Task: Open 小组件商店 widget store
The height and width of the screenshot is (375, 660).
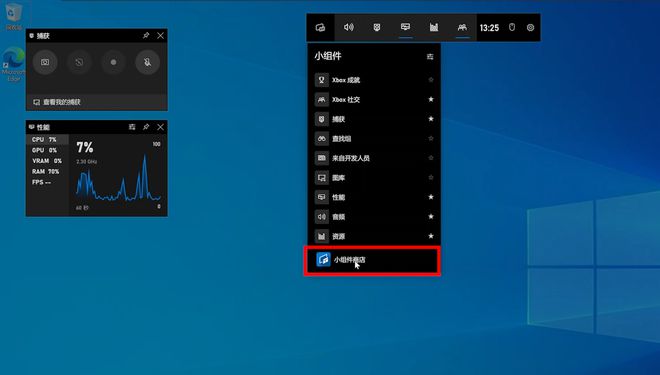Action: tap(373, 260)
